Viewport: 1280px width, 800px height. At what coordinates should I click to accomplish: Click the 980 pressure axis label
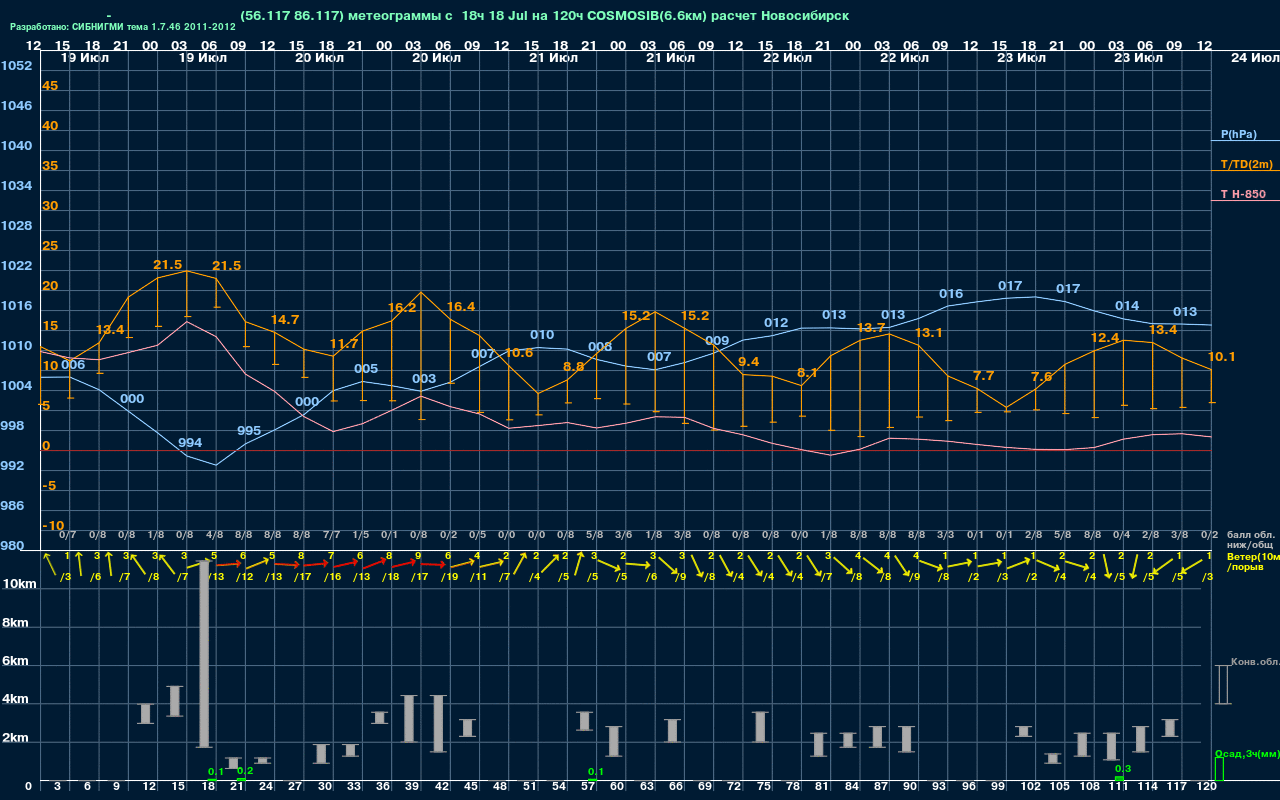(x=12, y=546)
